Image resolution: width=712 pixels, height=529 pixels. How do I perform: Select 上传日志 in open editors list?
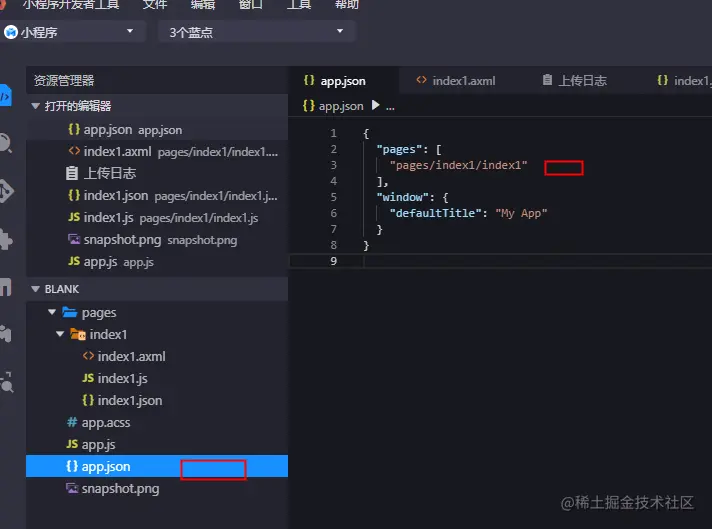click(157, 173)
